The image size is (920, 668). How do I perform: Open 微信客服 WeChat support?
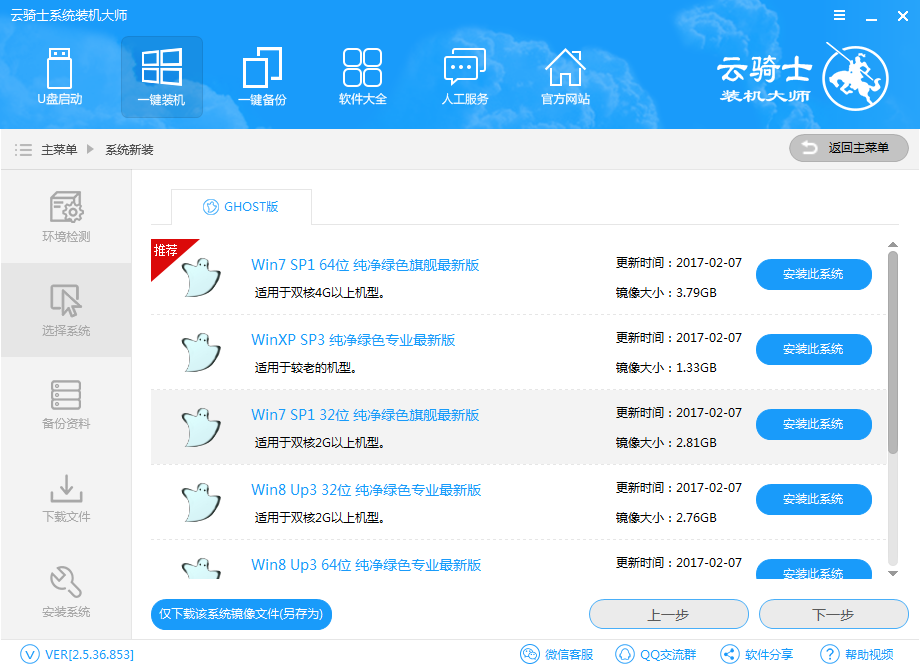point(557,655)
